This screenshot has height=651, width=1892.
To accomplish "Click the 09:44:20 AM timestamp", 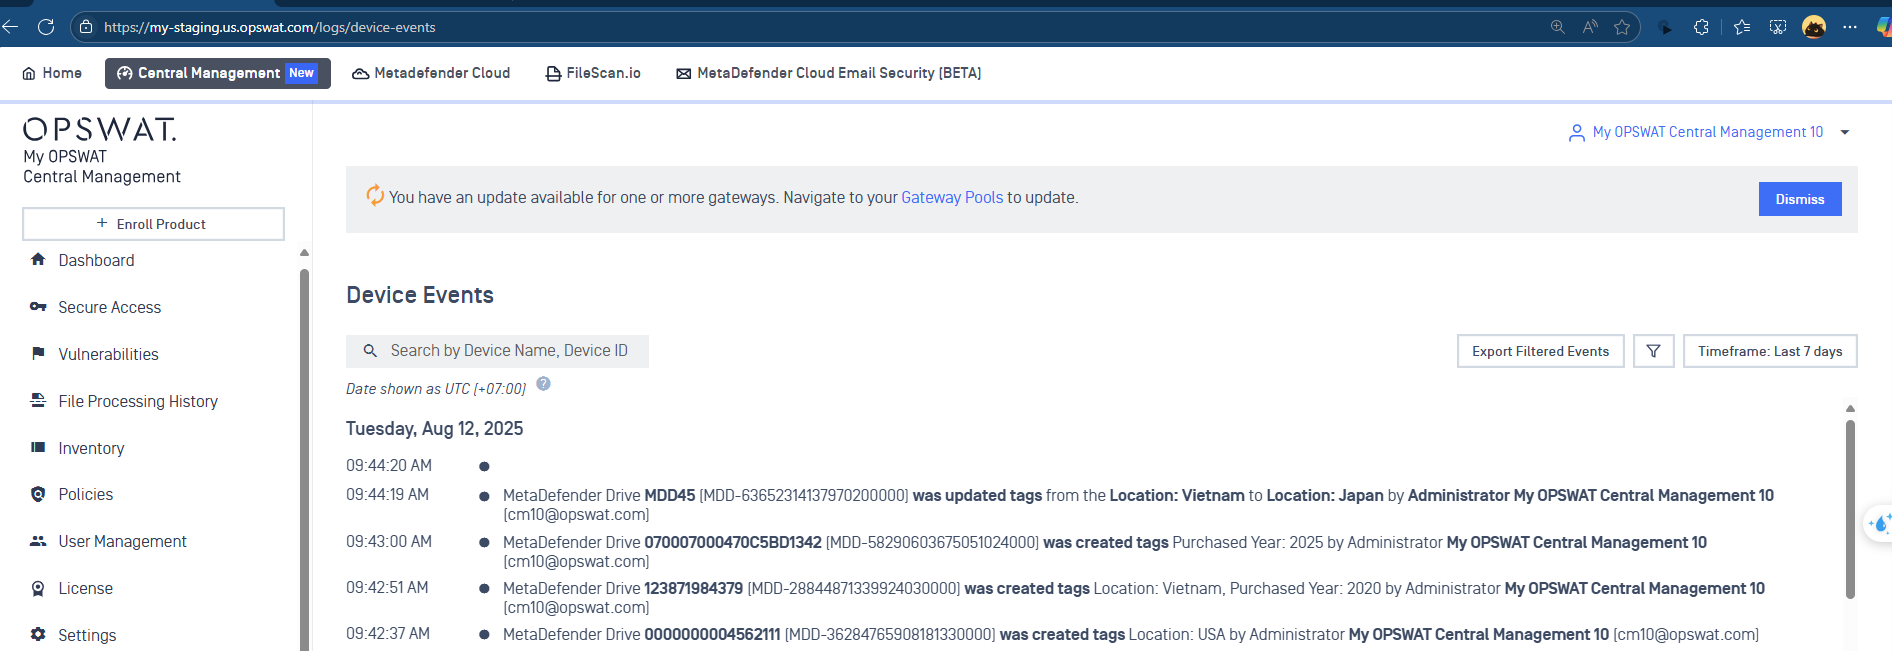I will click(x=389, y=465).
